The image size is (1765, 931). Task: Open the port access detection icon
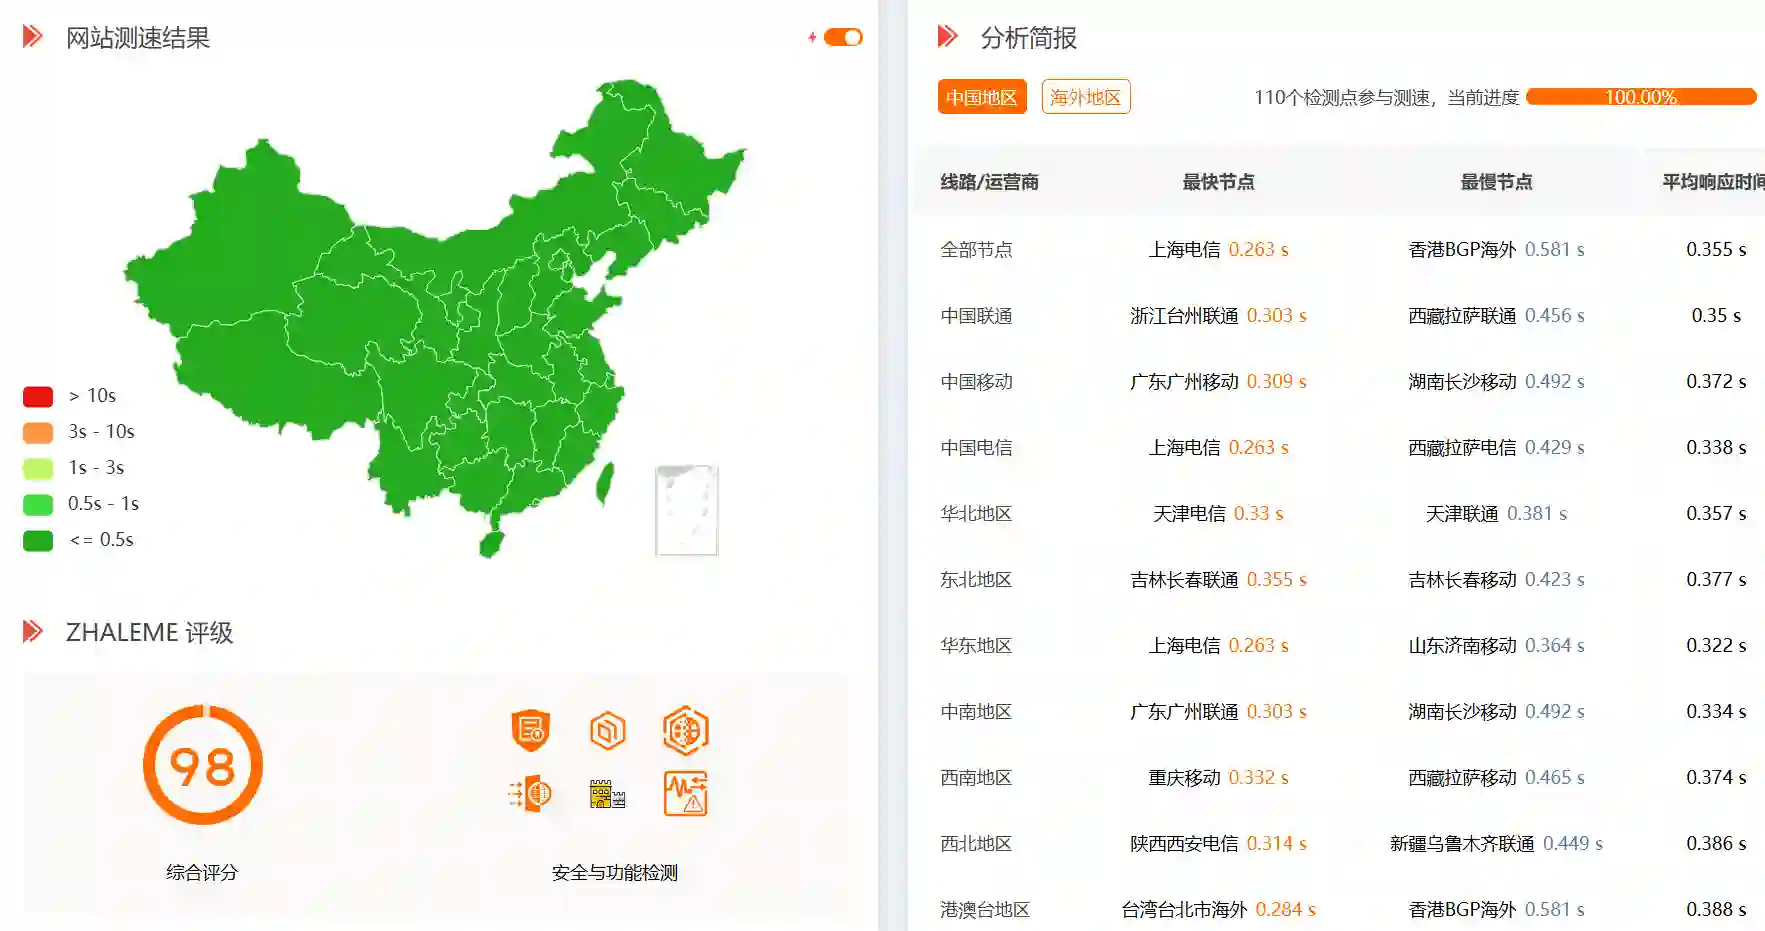tap(530, 794)
